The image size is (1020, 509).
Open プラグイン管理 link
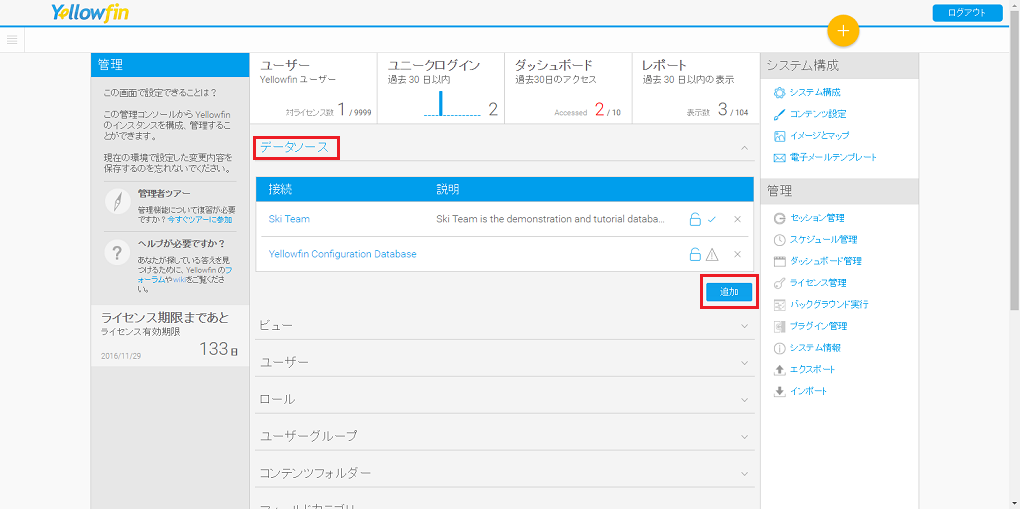coord(818,326)
